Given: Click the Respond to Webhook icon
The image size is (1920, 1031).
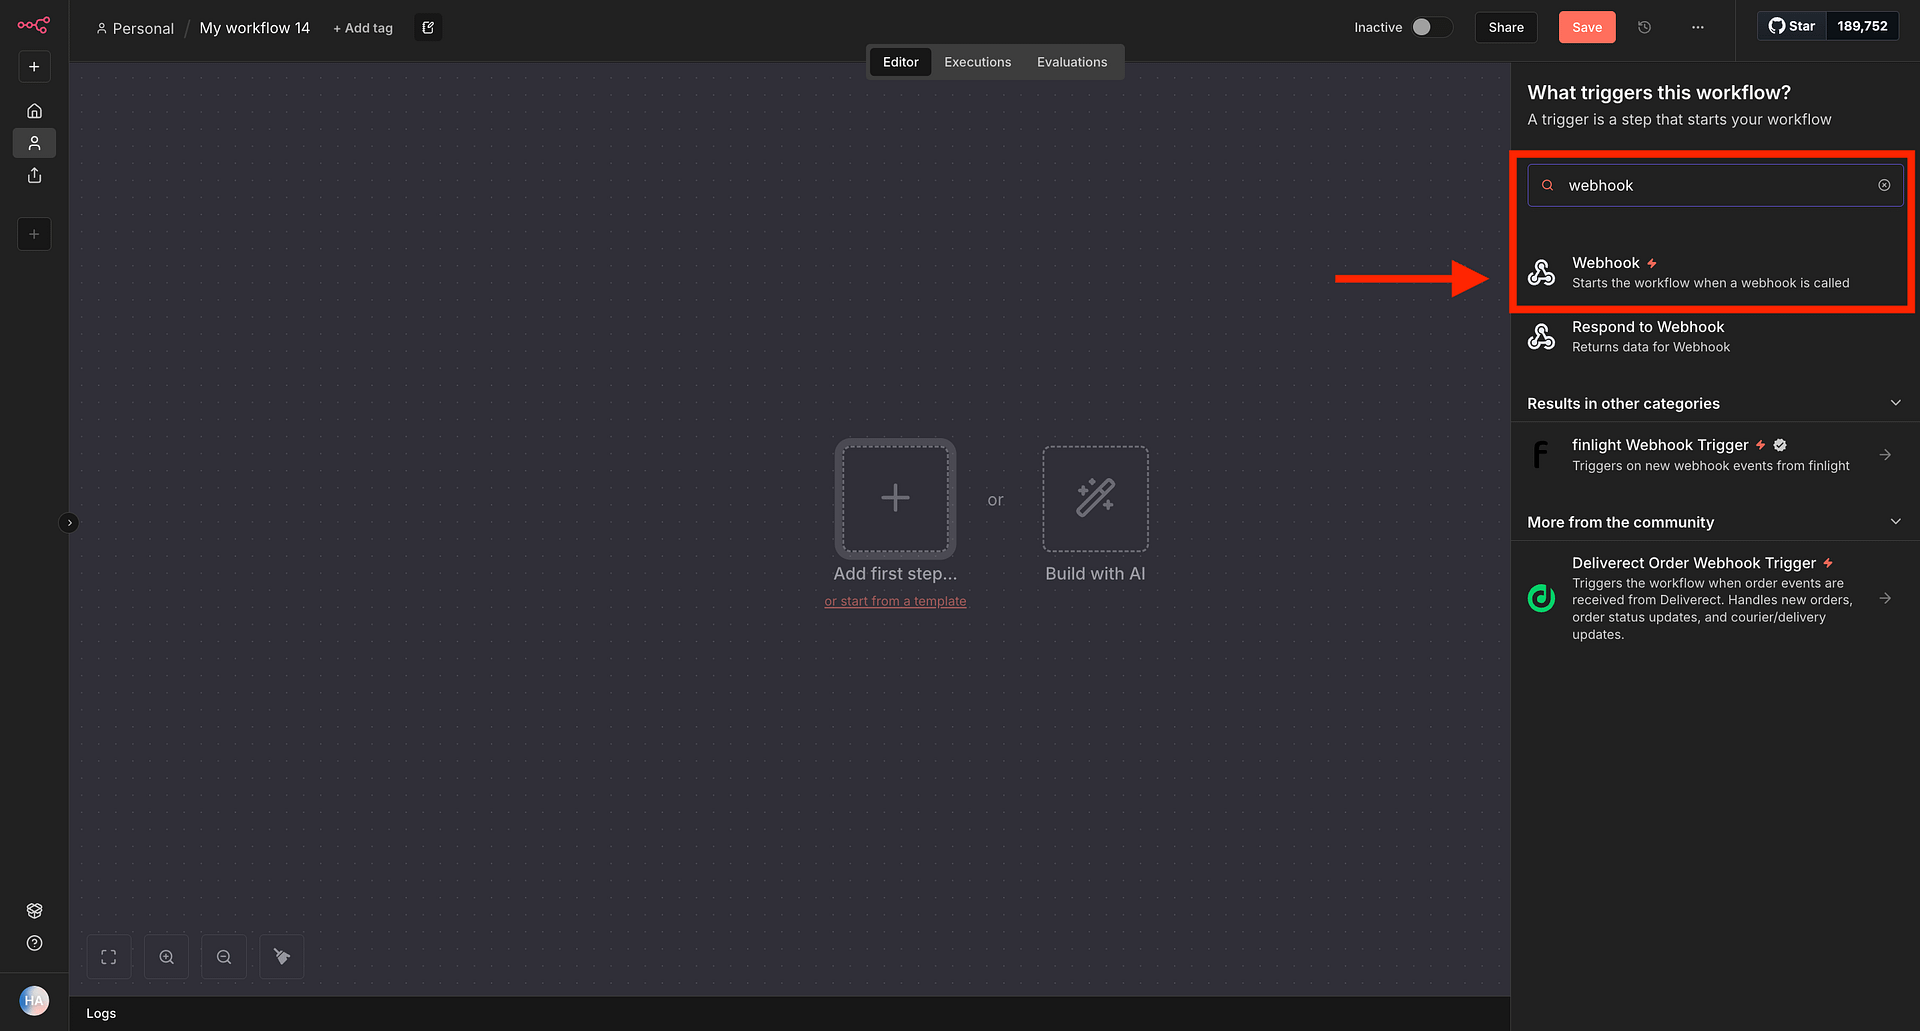Looking at the screenshot, I should pyautogui.click(x=1541, y=336).
